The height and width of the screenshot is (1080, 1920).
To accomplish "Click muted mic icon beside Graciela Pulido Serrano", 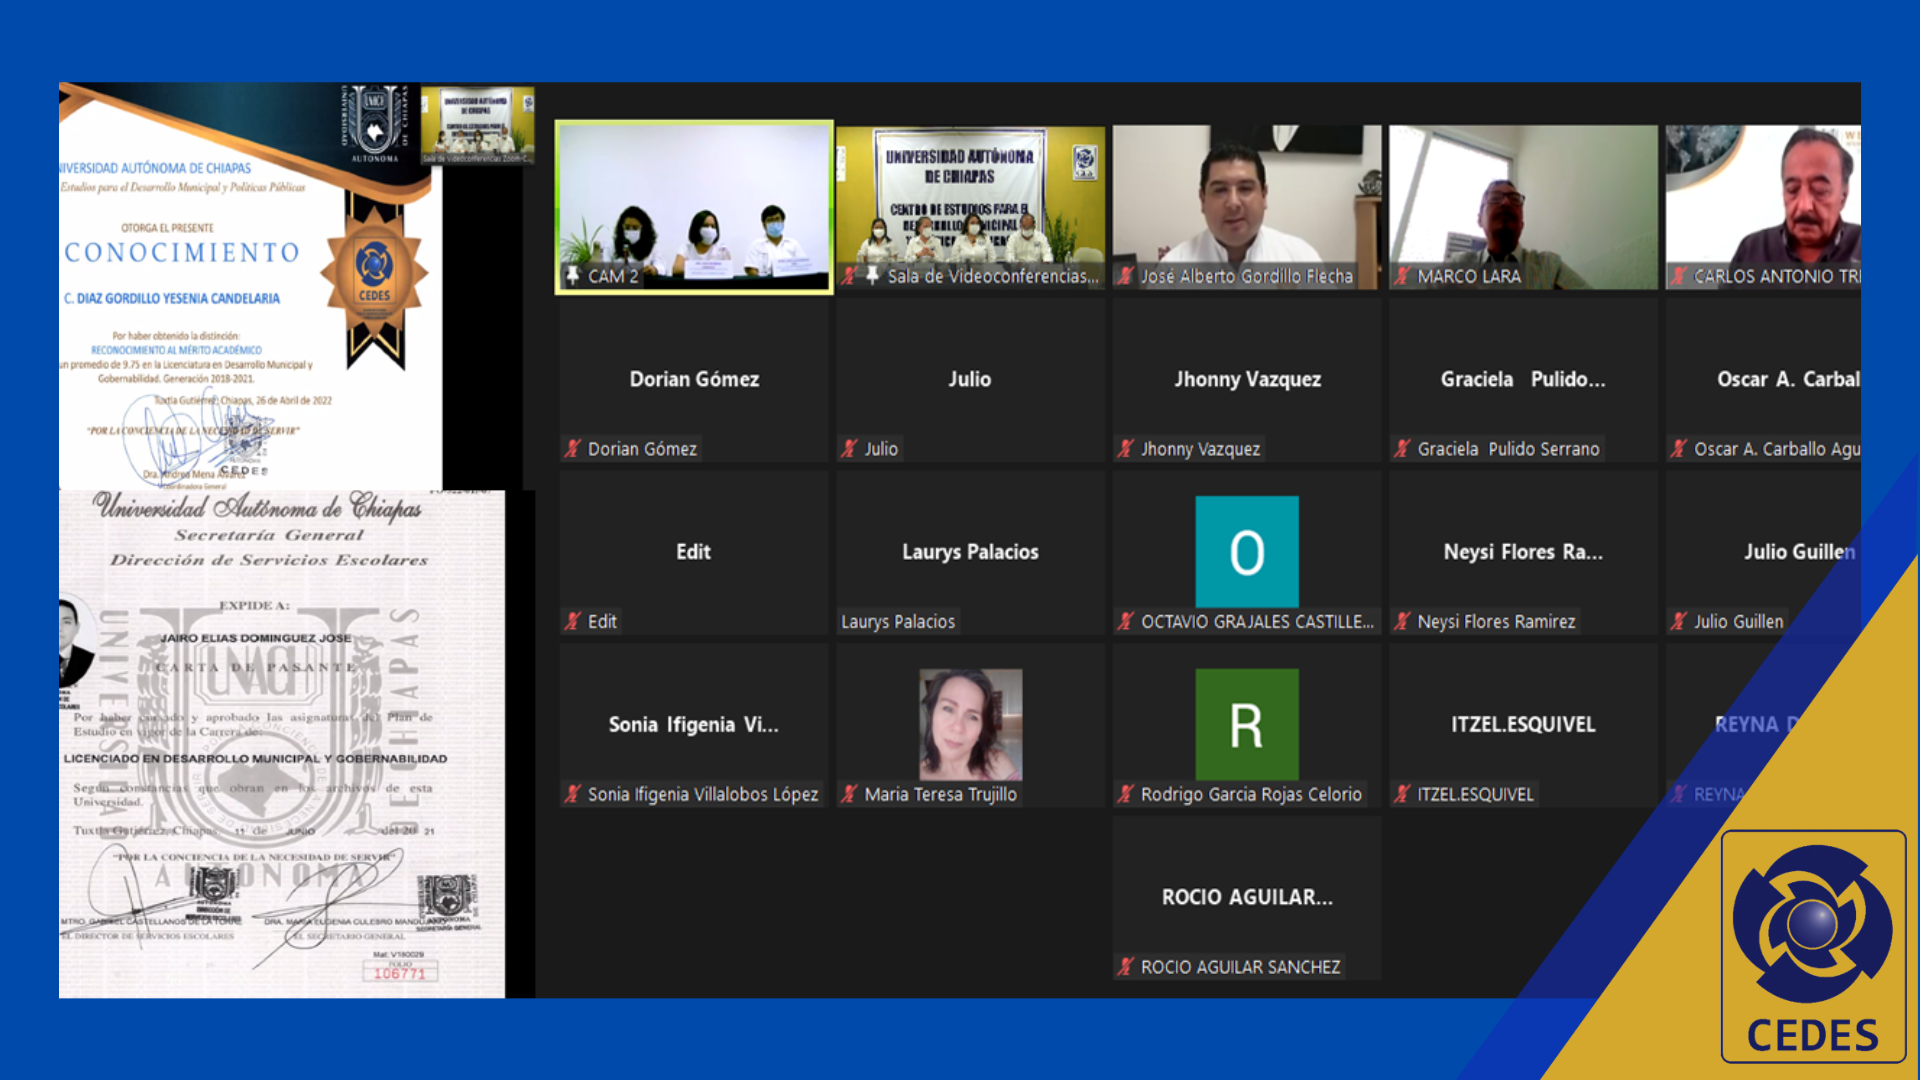I will pos(1403,449).
